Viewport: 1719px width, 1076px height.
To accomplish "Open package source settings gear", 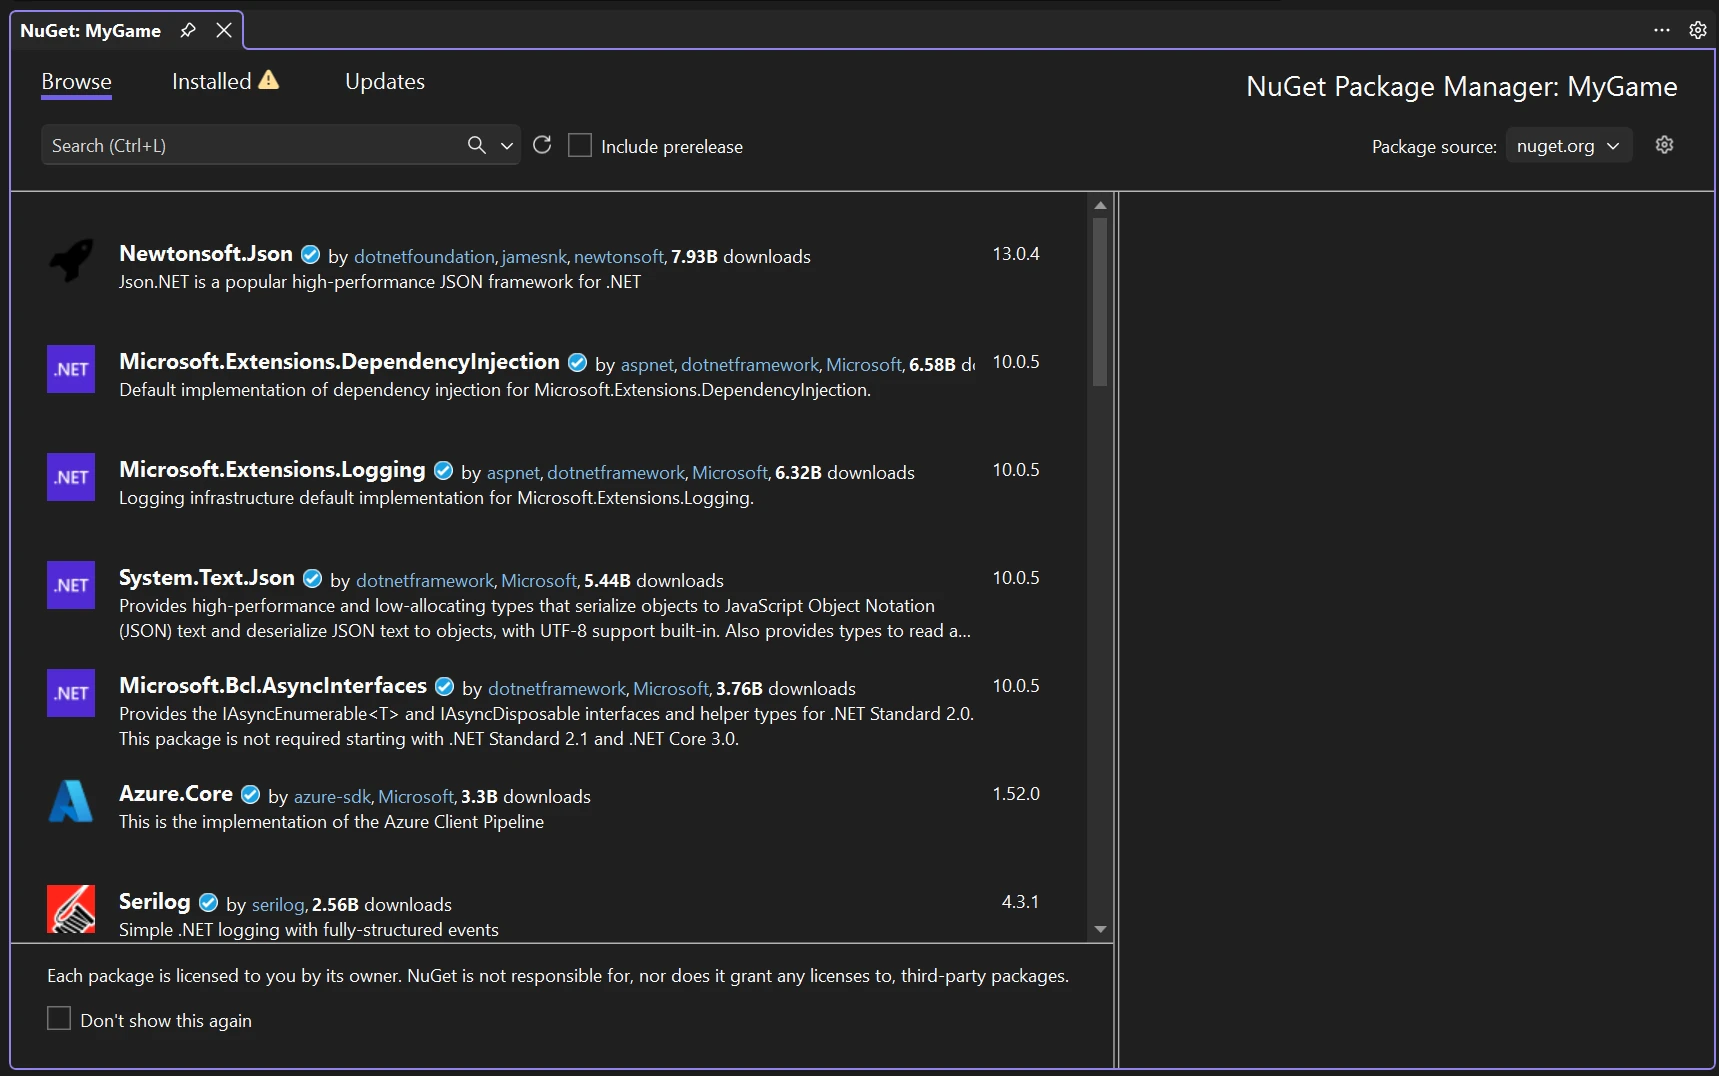I will tap(1664, 145).
